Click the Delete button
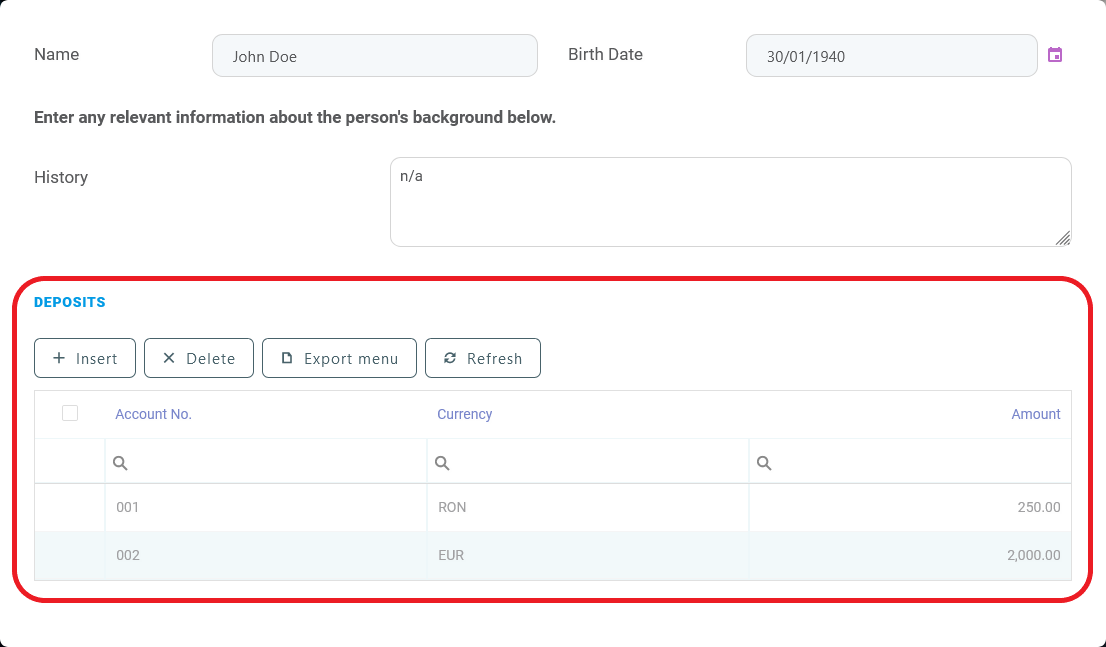The image size is (1106, 647). click(x=198, y=357)
